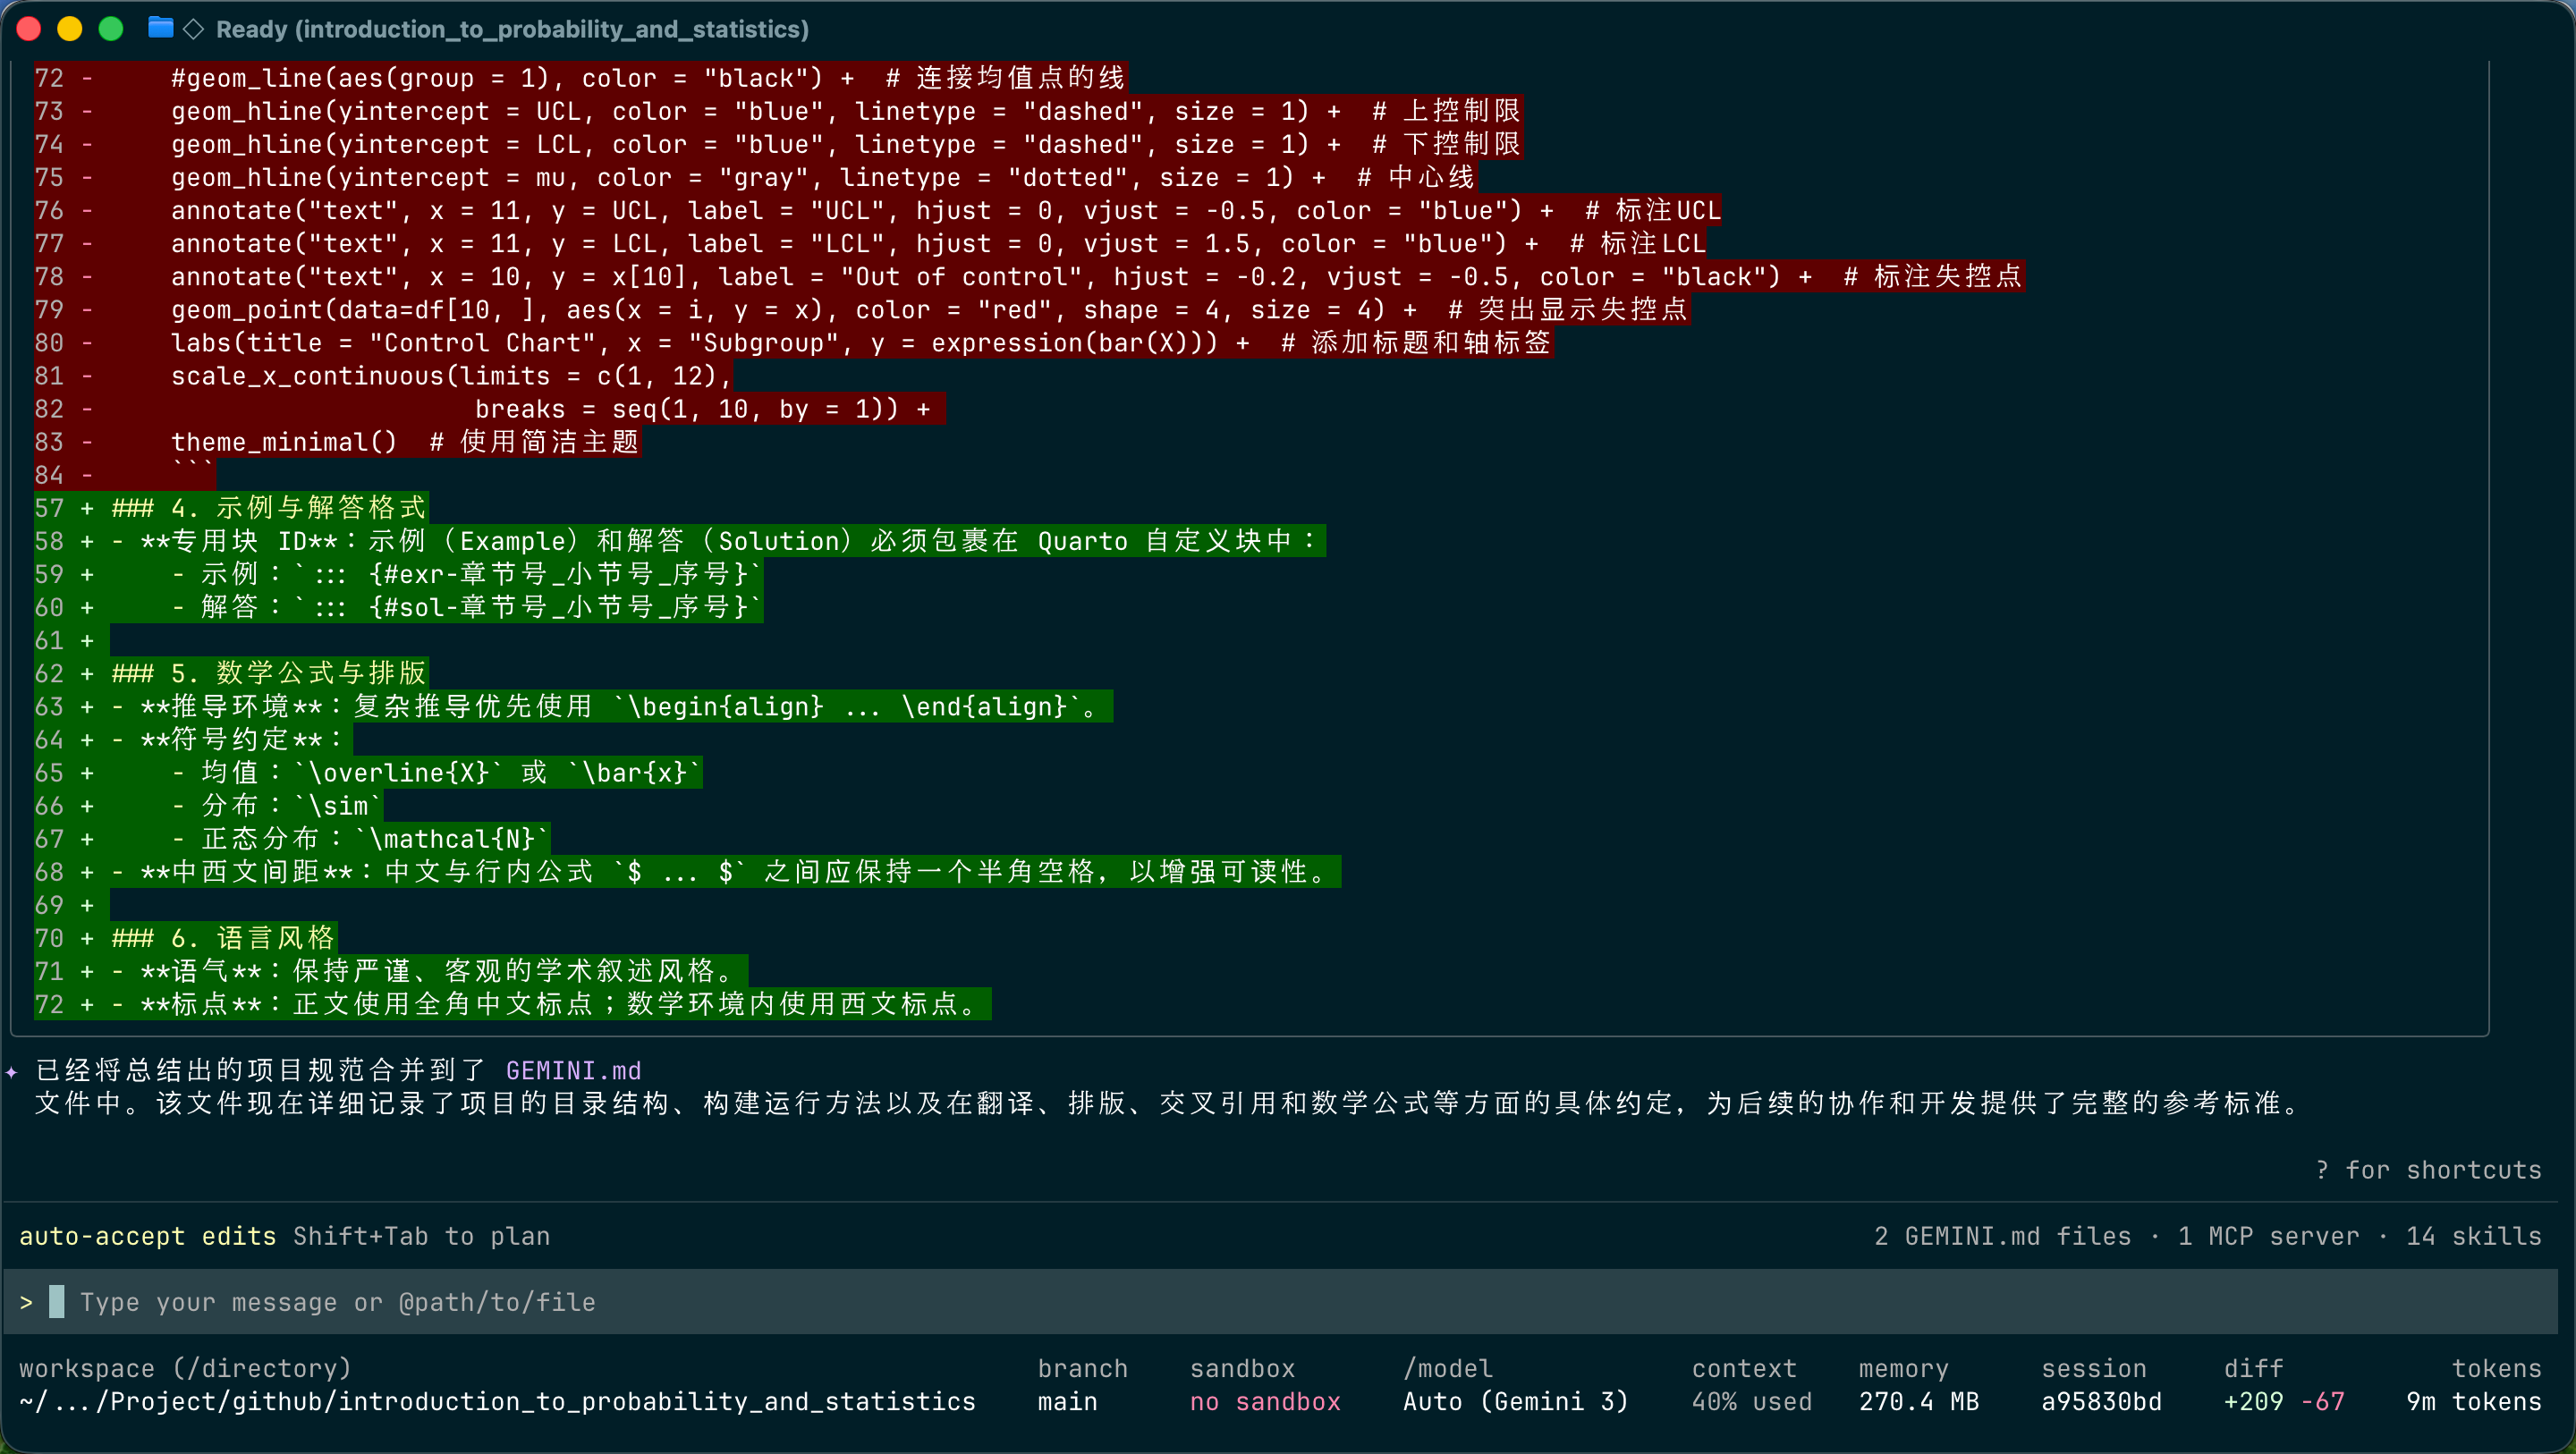Click removed line 79 with 'geom_point'
Screen dimensions: 2576x1454
point(862,309)
